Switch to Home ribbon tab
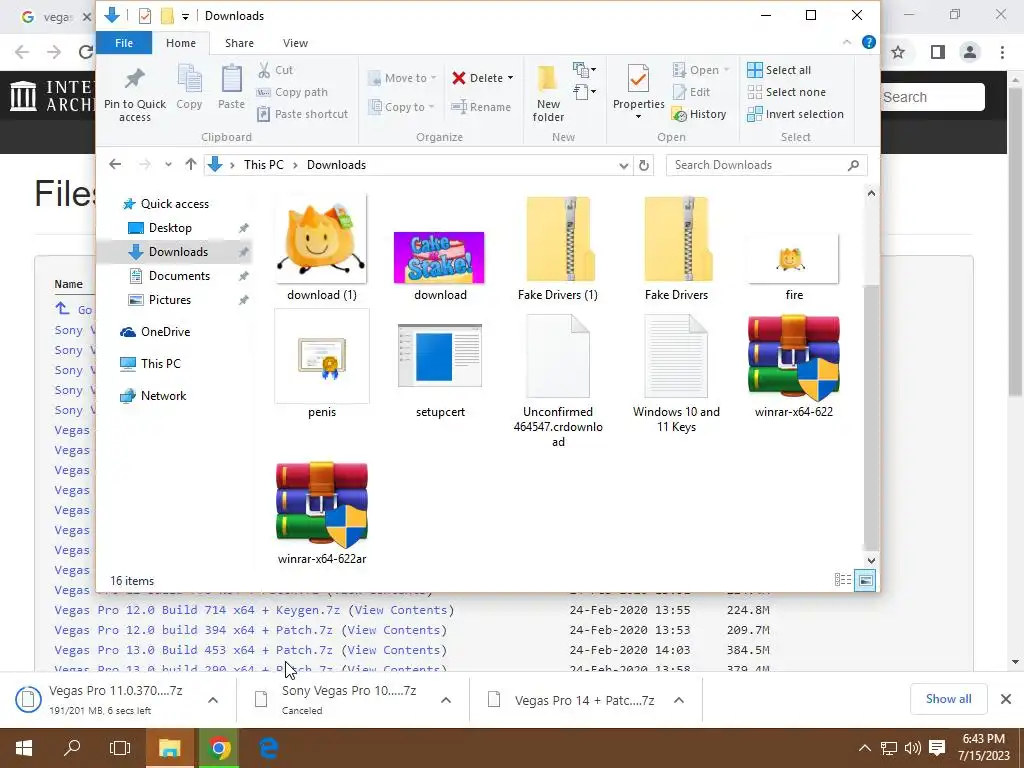The height and width of the screenshot is (768, 1024). coord(181,43)
